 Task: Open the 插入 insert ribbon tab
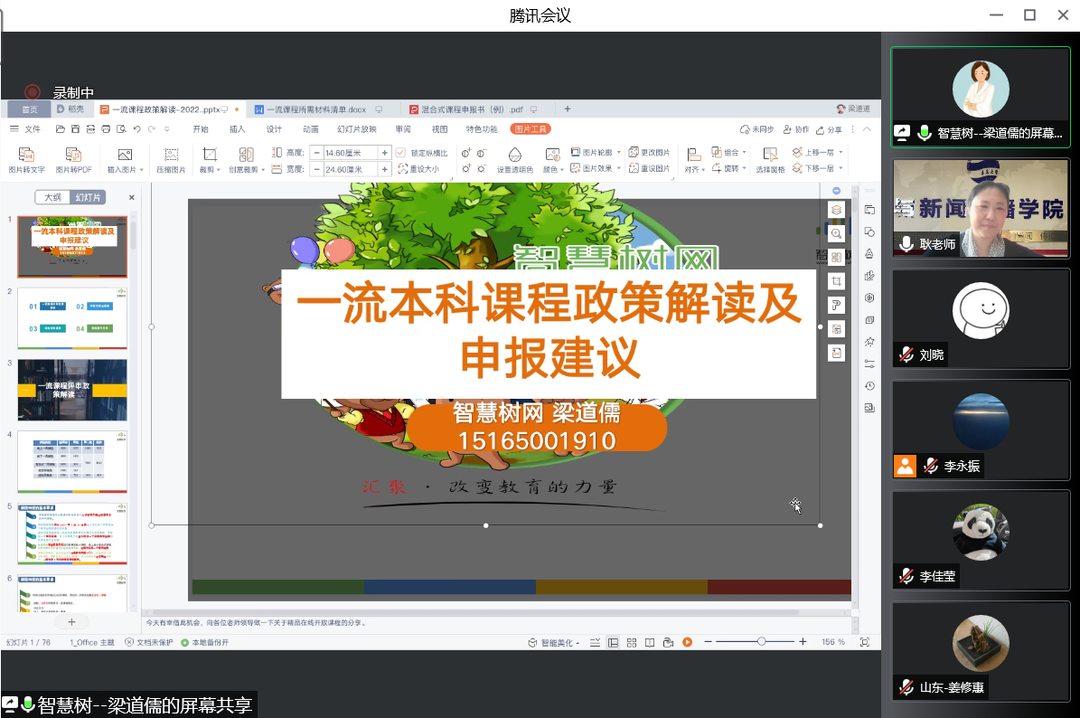point(237,129)
